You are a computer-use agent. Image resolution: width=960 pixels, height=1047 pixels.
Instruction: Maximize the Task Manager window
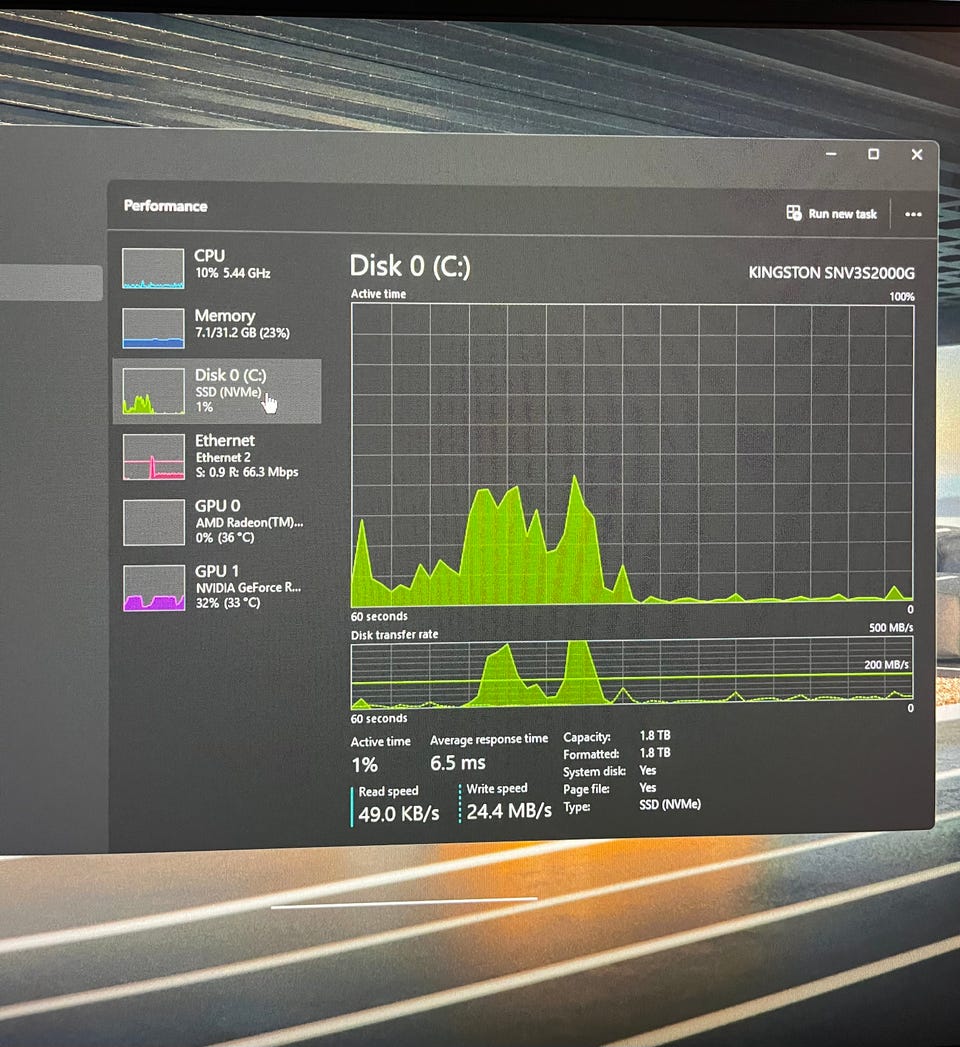point(873,154)
